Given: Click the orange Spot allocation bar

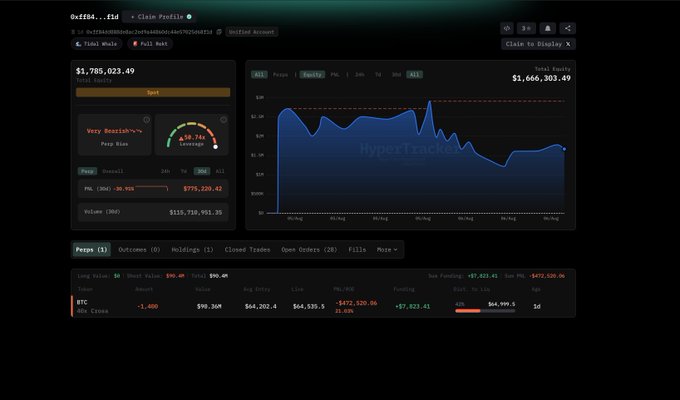Looking at the screenshot, I should [x=153, y=92].
